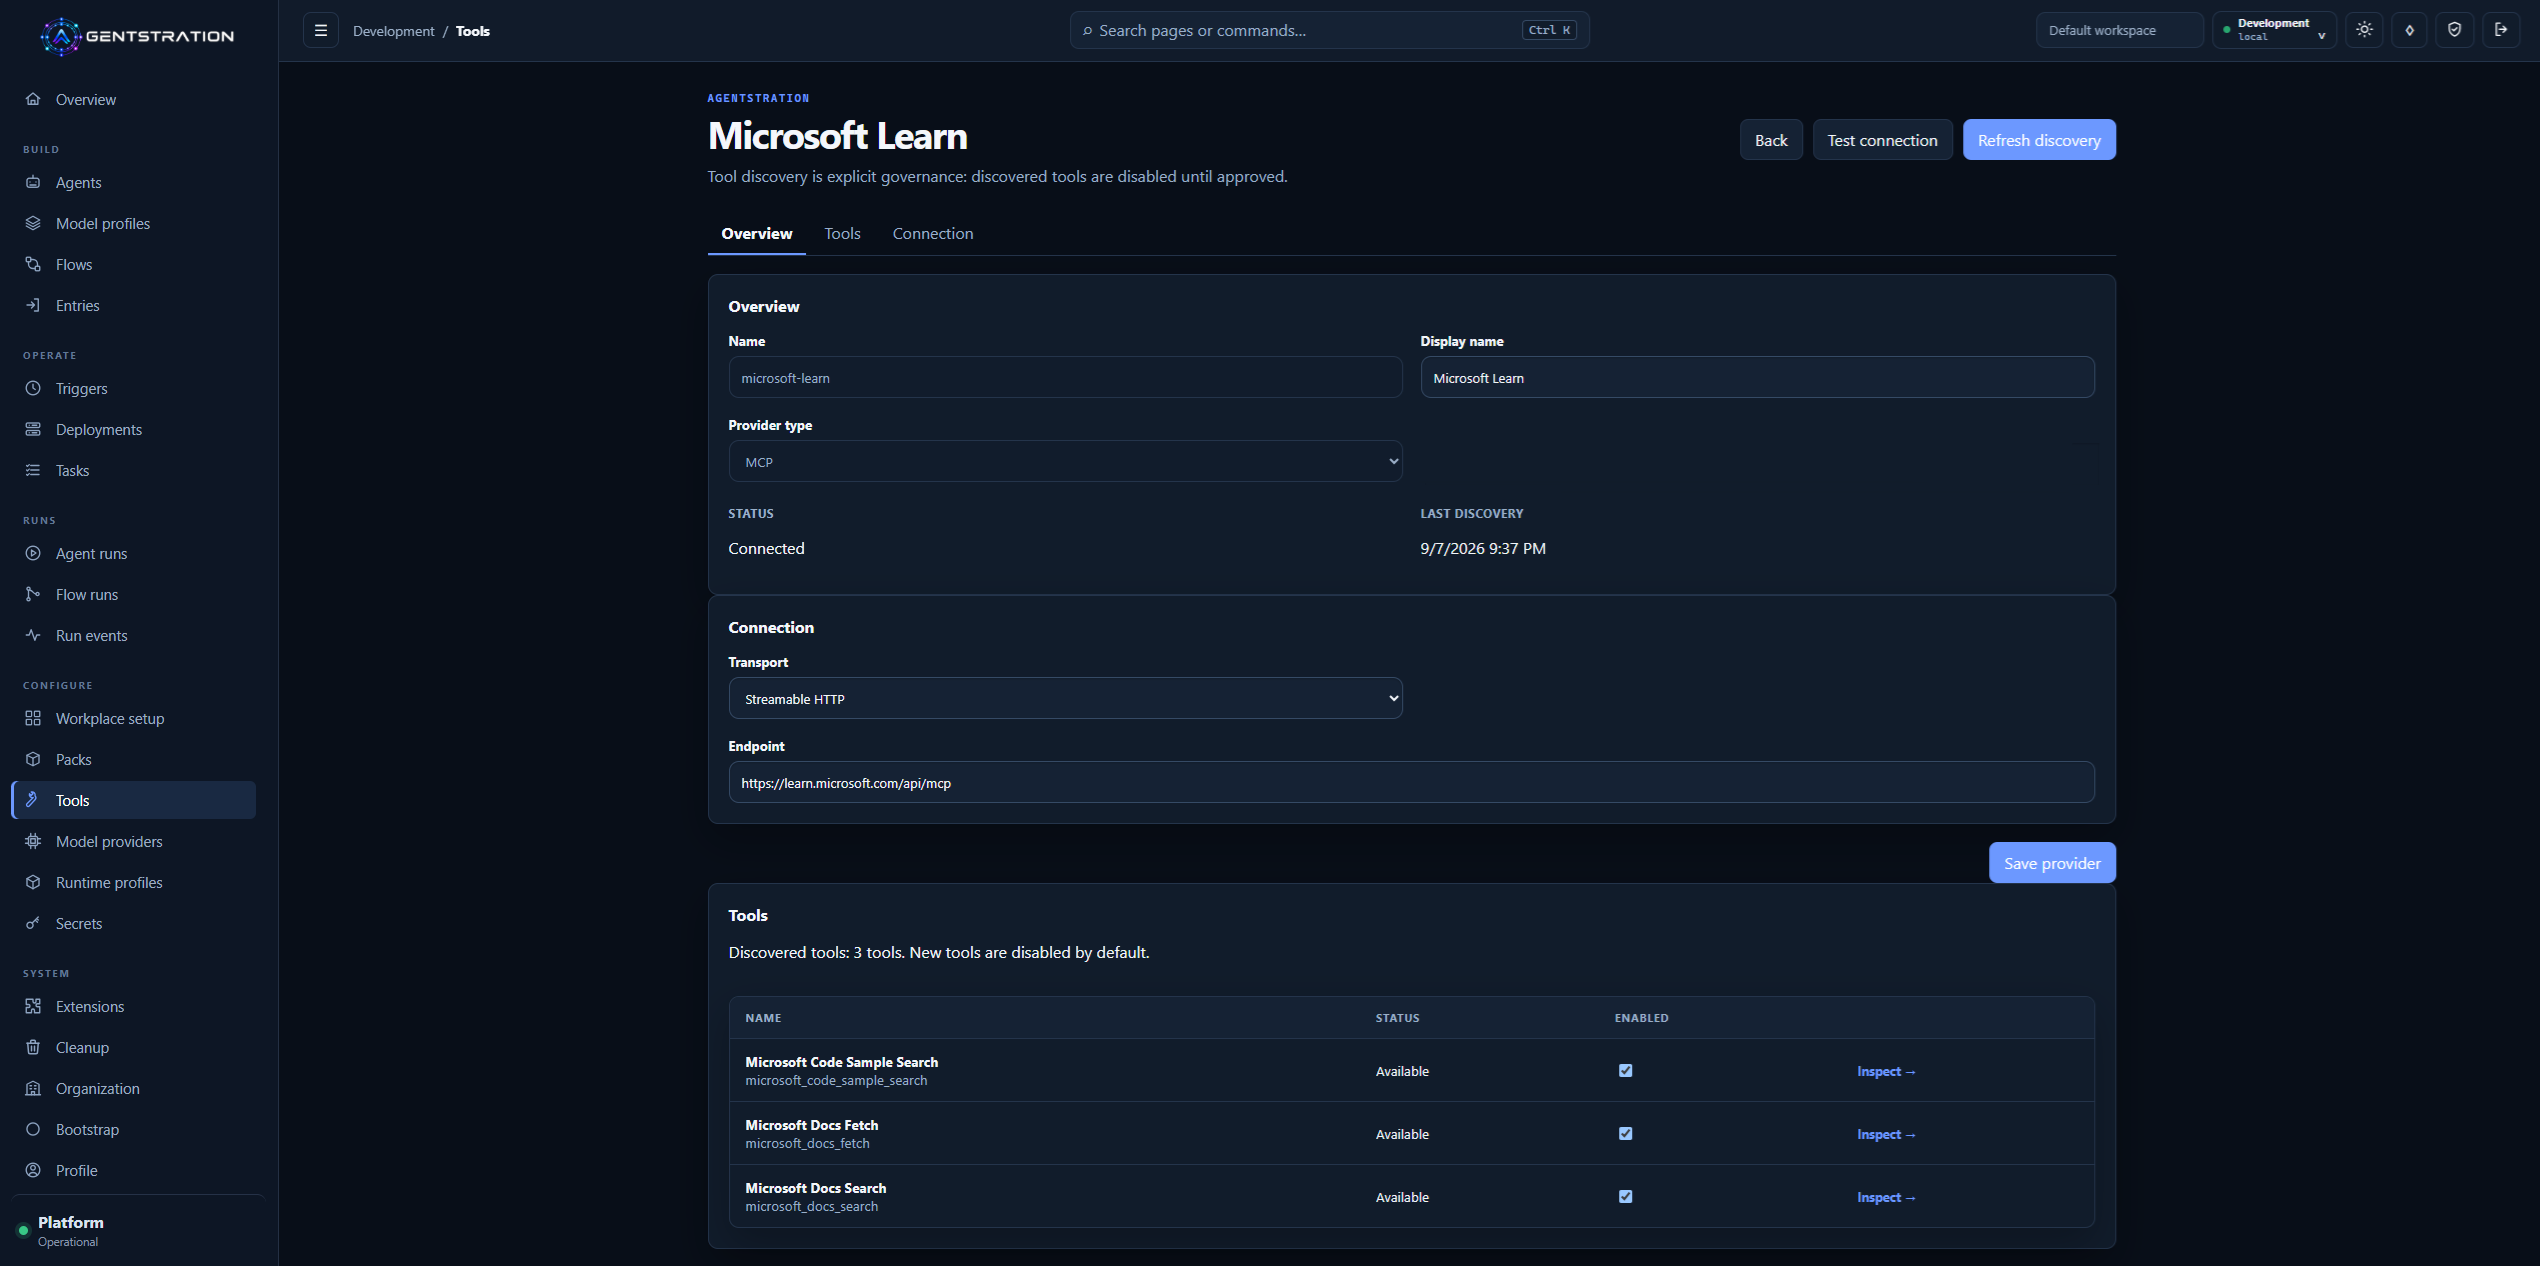
Task: Open Model providers in the sidebar
Action: click(x=134, y=841)
